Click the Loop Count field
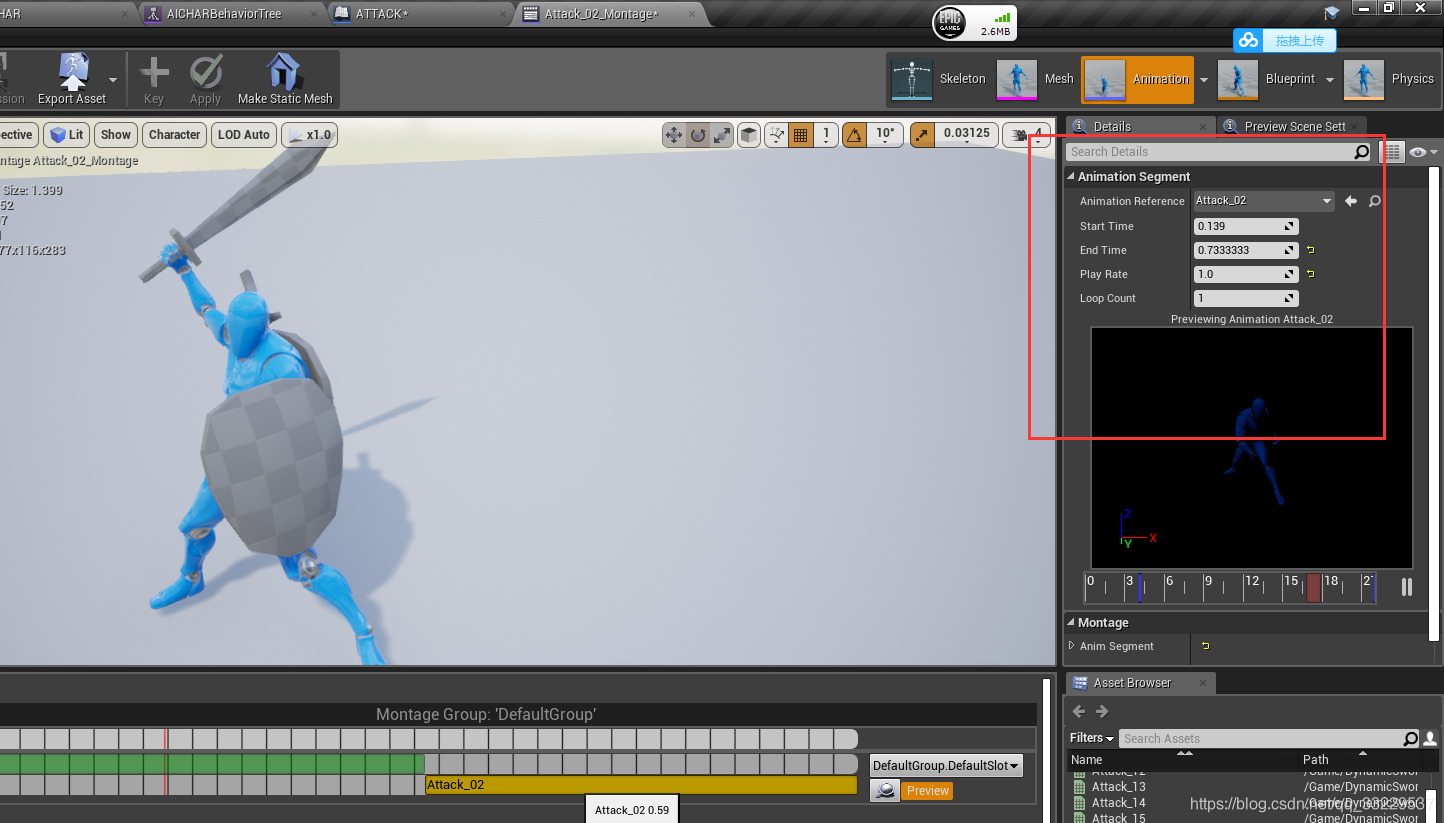 coord(1246,298)
